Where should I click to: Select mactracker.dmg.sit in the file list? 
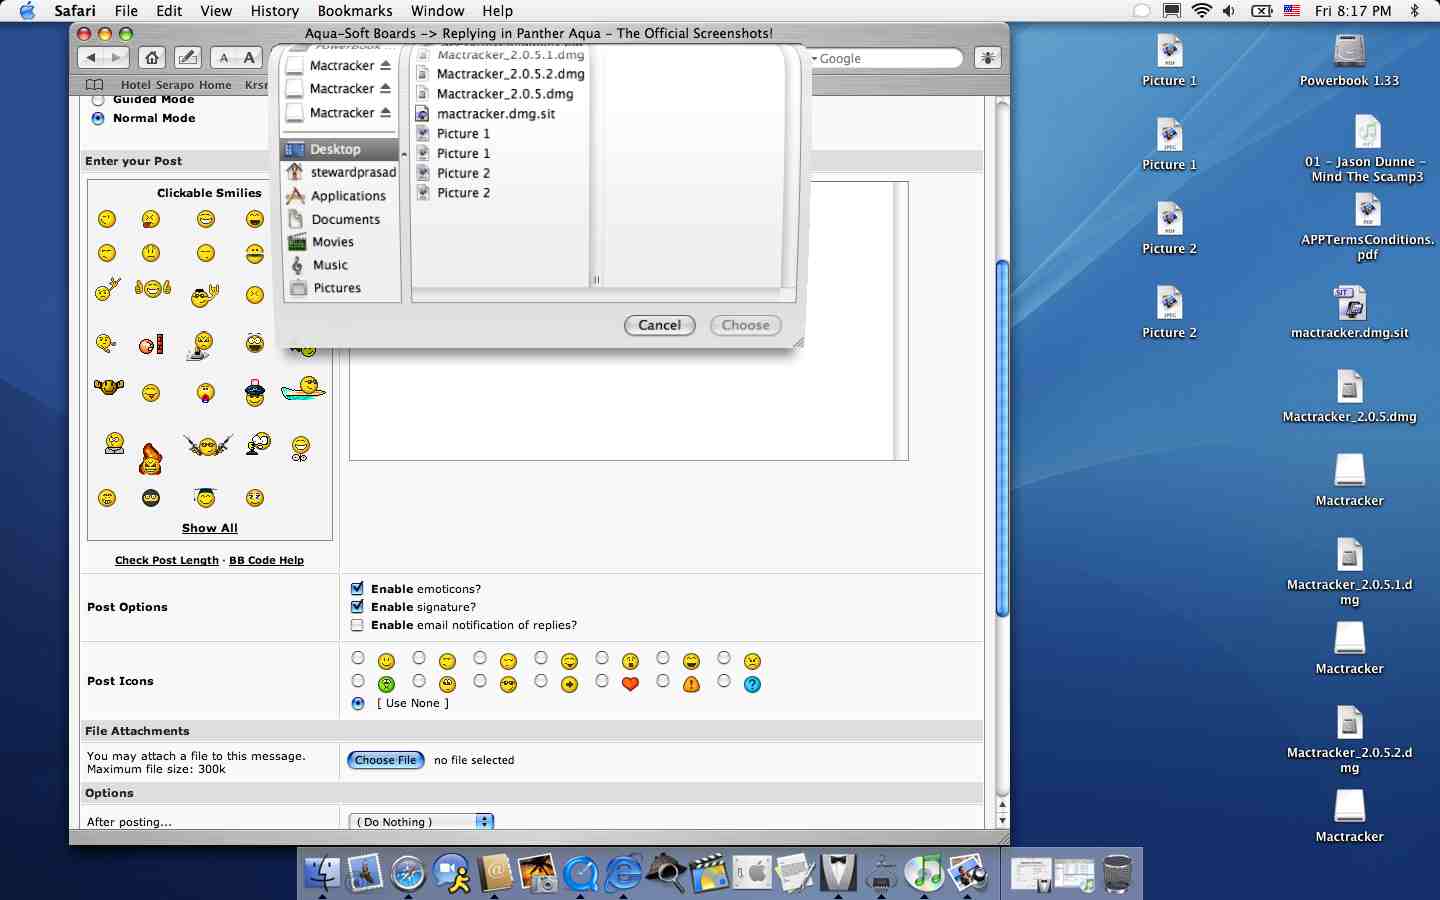tap(497, 114)
